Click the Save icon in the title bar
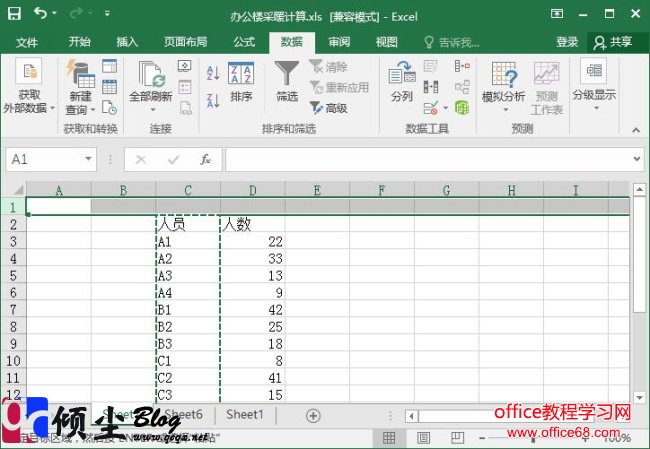 click(14, 14)
